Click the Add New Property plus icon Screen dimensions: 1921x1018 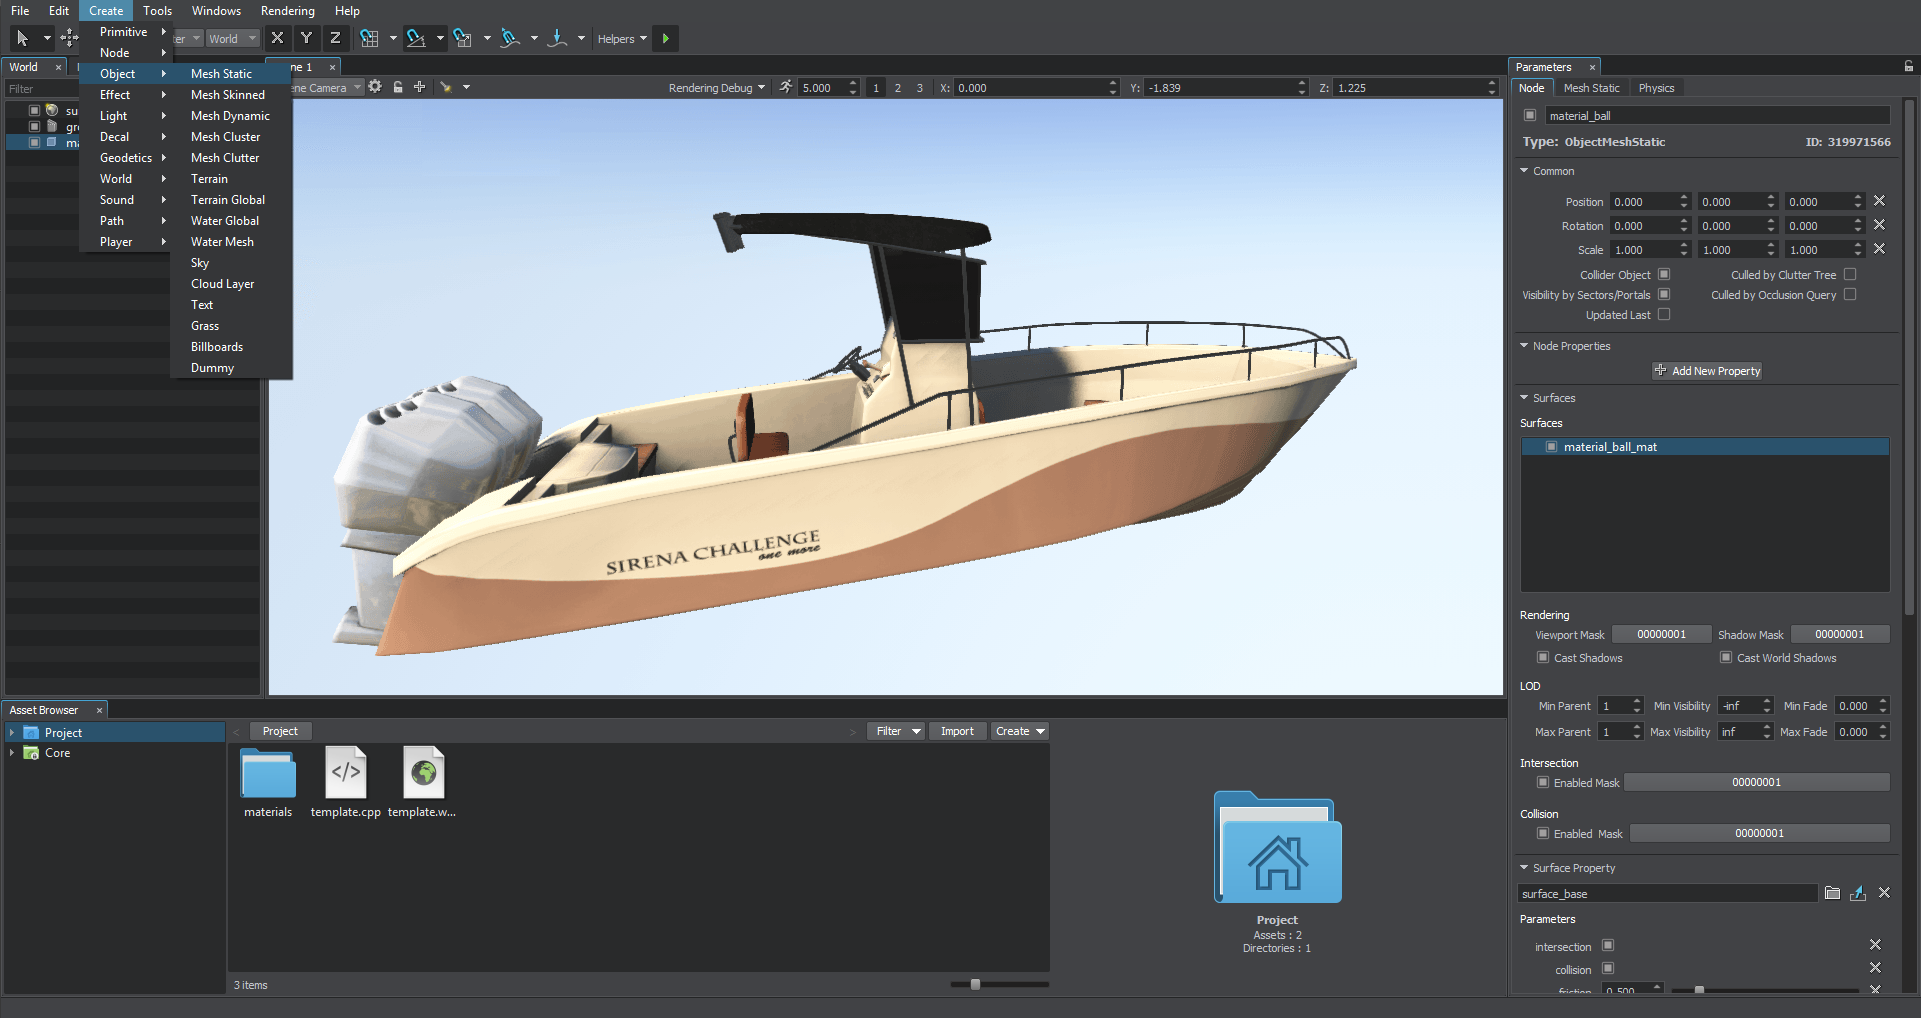tap(1660, 371)
